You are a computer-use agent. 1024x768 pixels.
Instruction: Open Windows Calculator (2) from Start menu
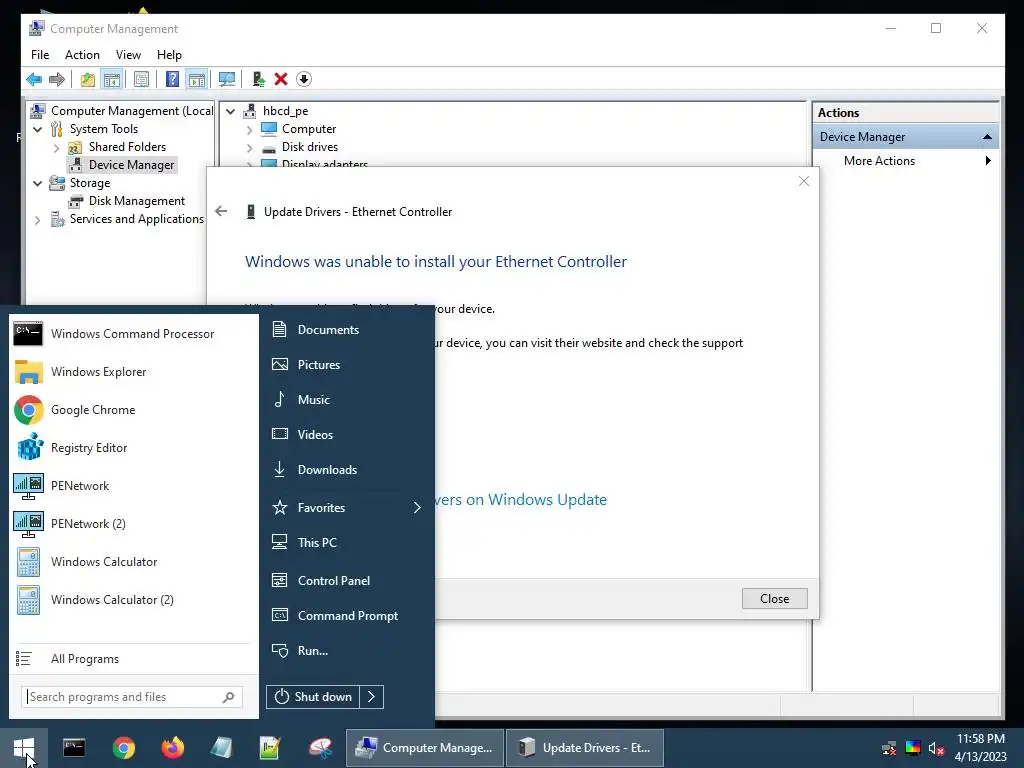click(x=133, y=600)
